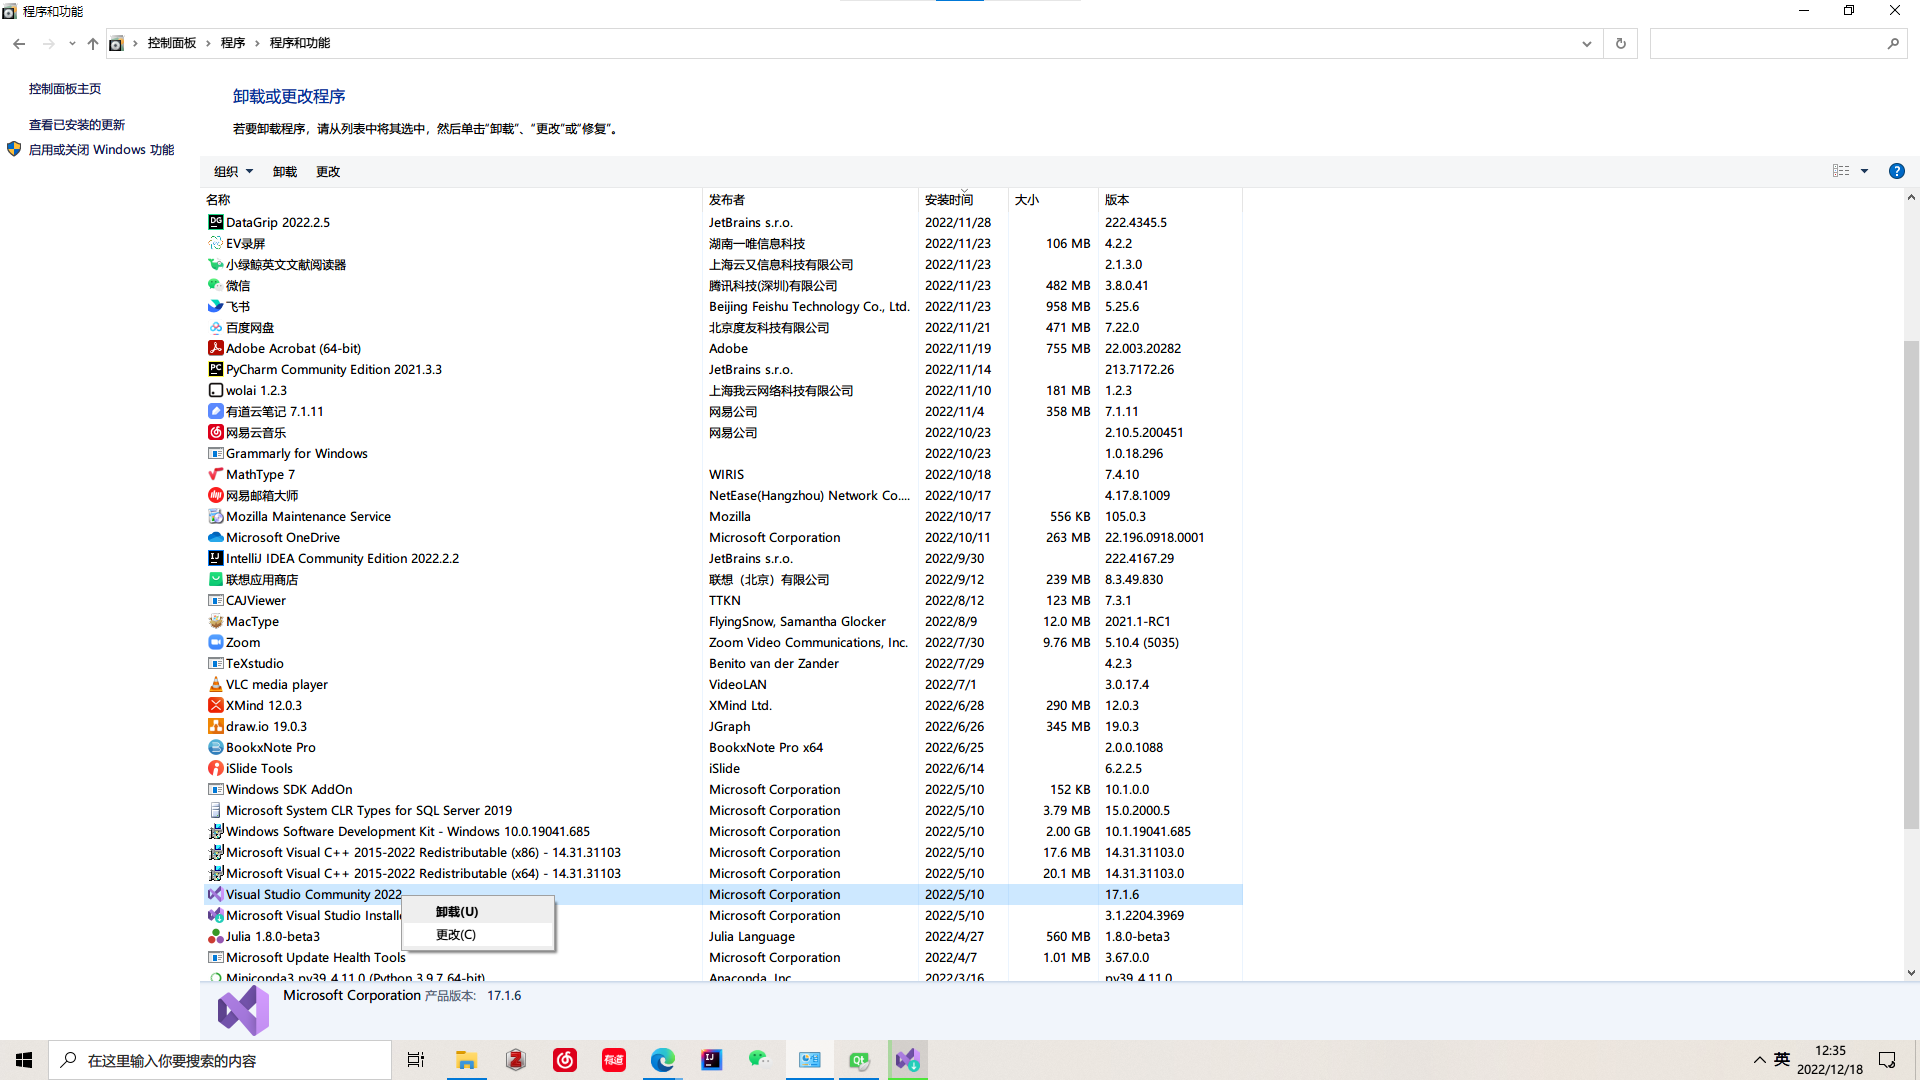The width and height of the screenshot is (1920, 1080).
Task: Click the back arrow navigation button
Action: point(19,43)
